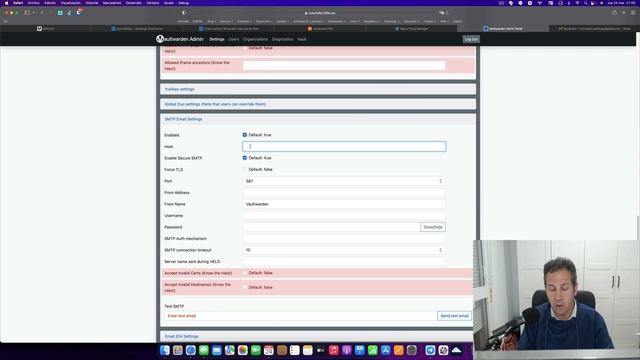Open Maps from the dock
The width and height of the screenshot is (640, 360).
[x=230, y=350]
